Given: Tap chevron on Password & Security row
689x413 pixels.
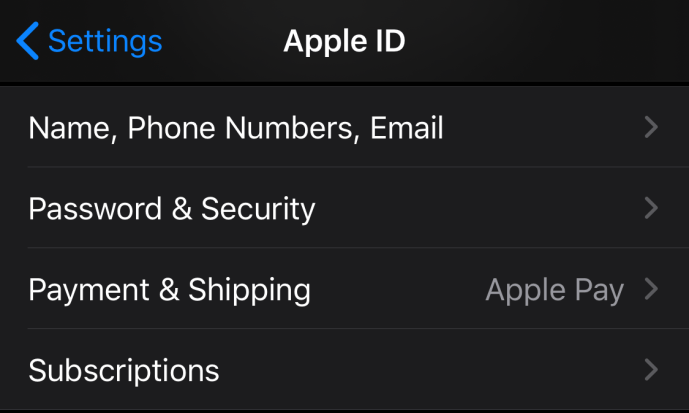Looking at the screenshot, I should coord(651,208).
